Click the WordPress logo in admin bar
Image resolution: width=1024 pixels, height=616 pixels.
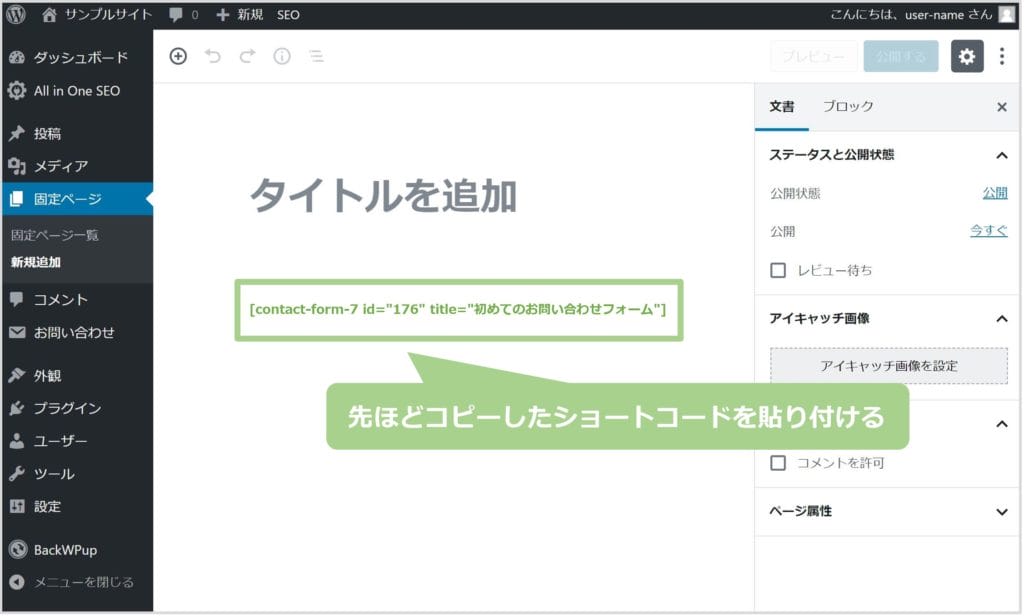[16, 15]
